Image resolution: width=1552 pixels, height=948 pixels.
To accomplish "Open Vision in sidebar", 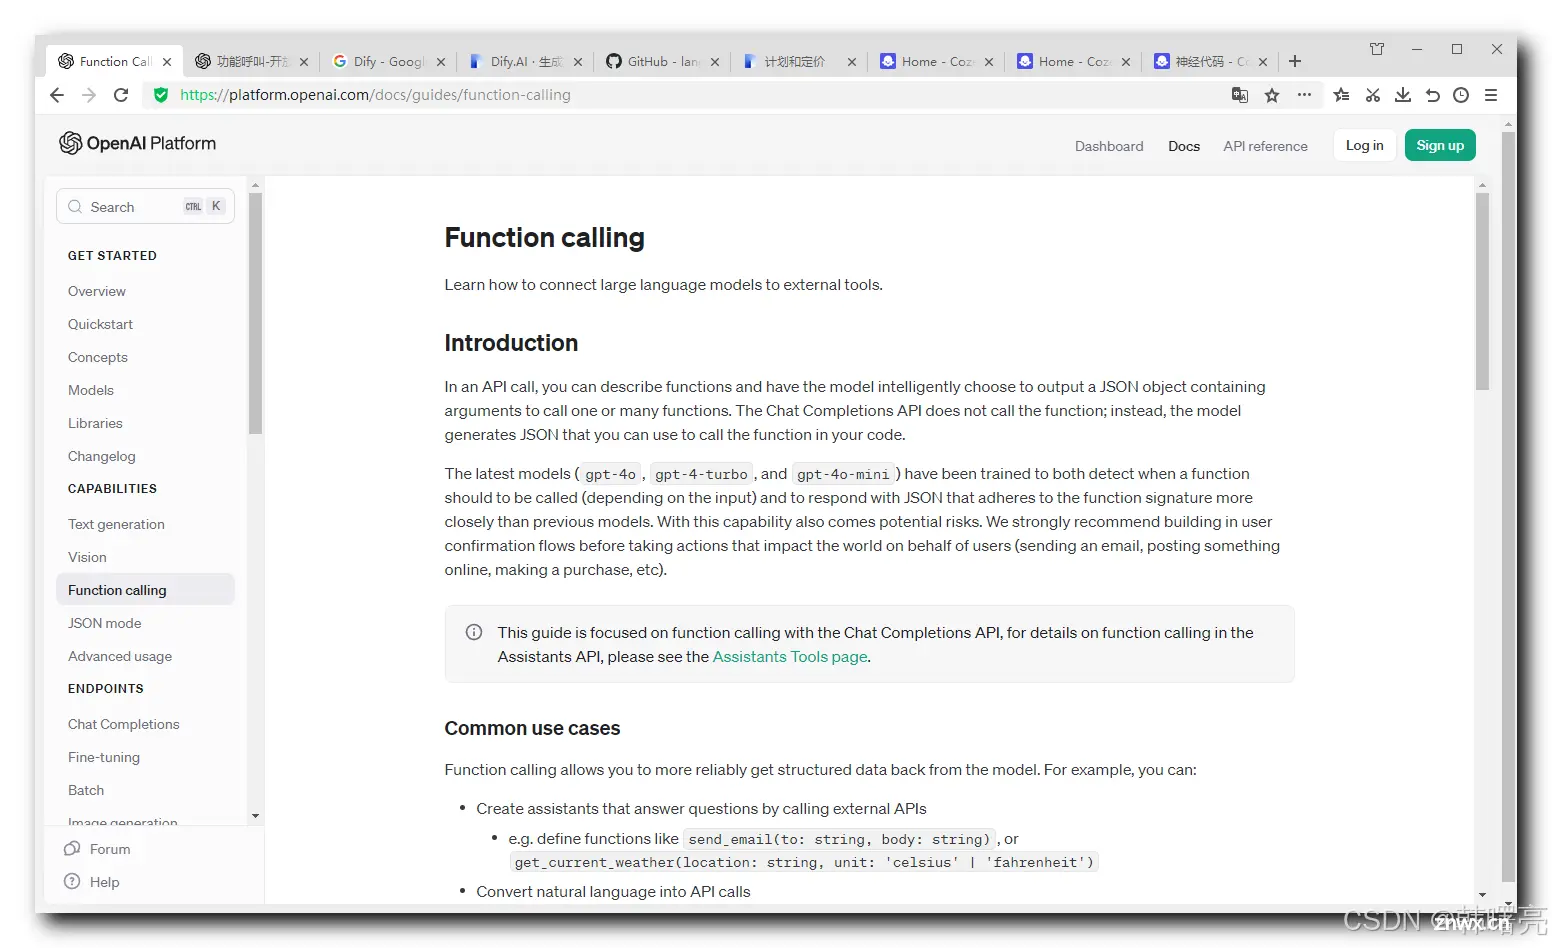I will click(x=87, y=557).
